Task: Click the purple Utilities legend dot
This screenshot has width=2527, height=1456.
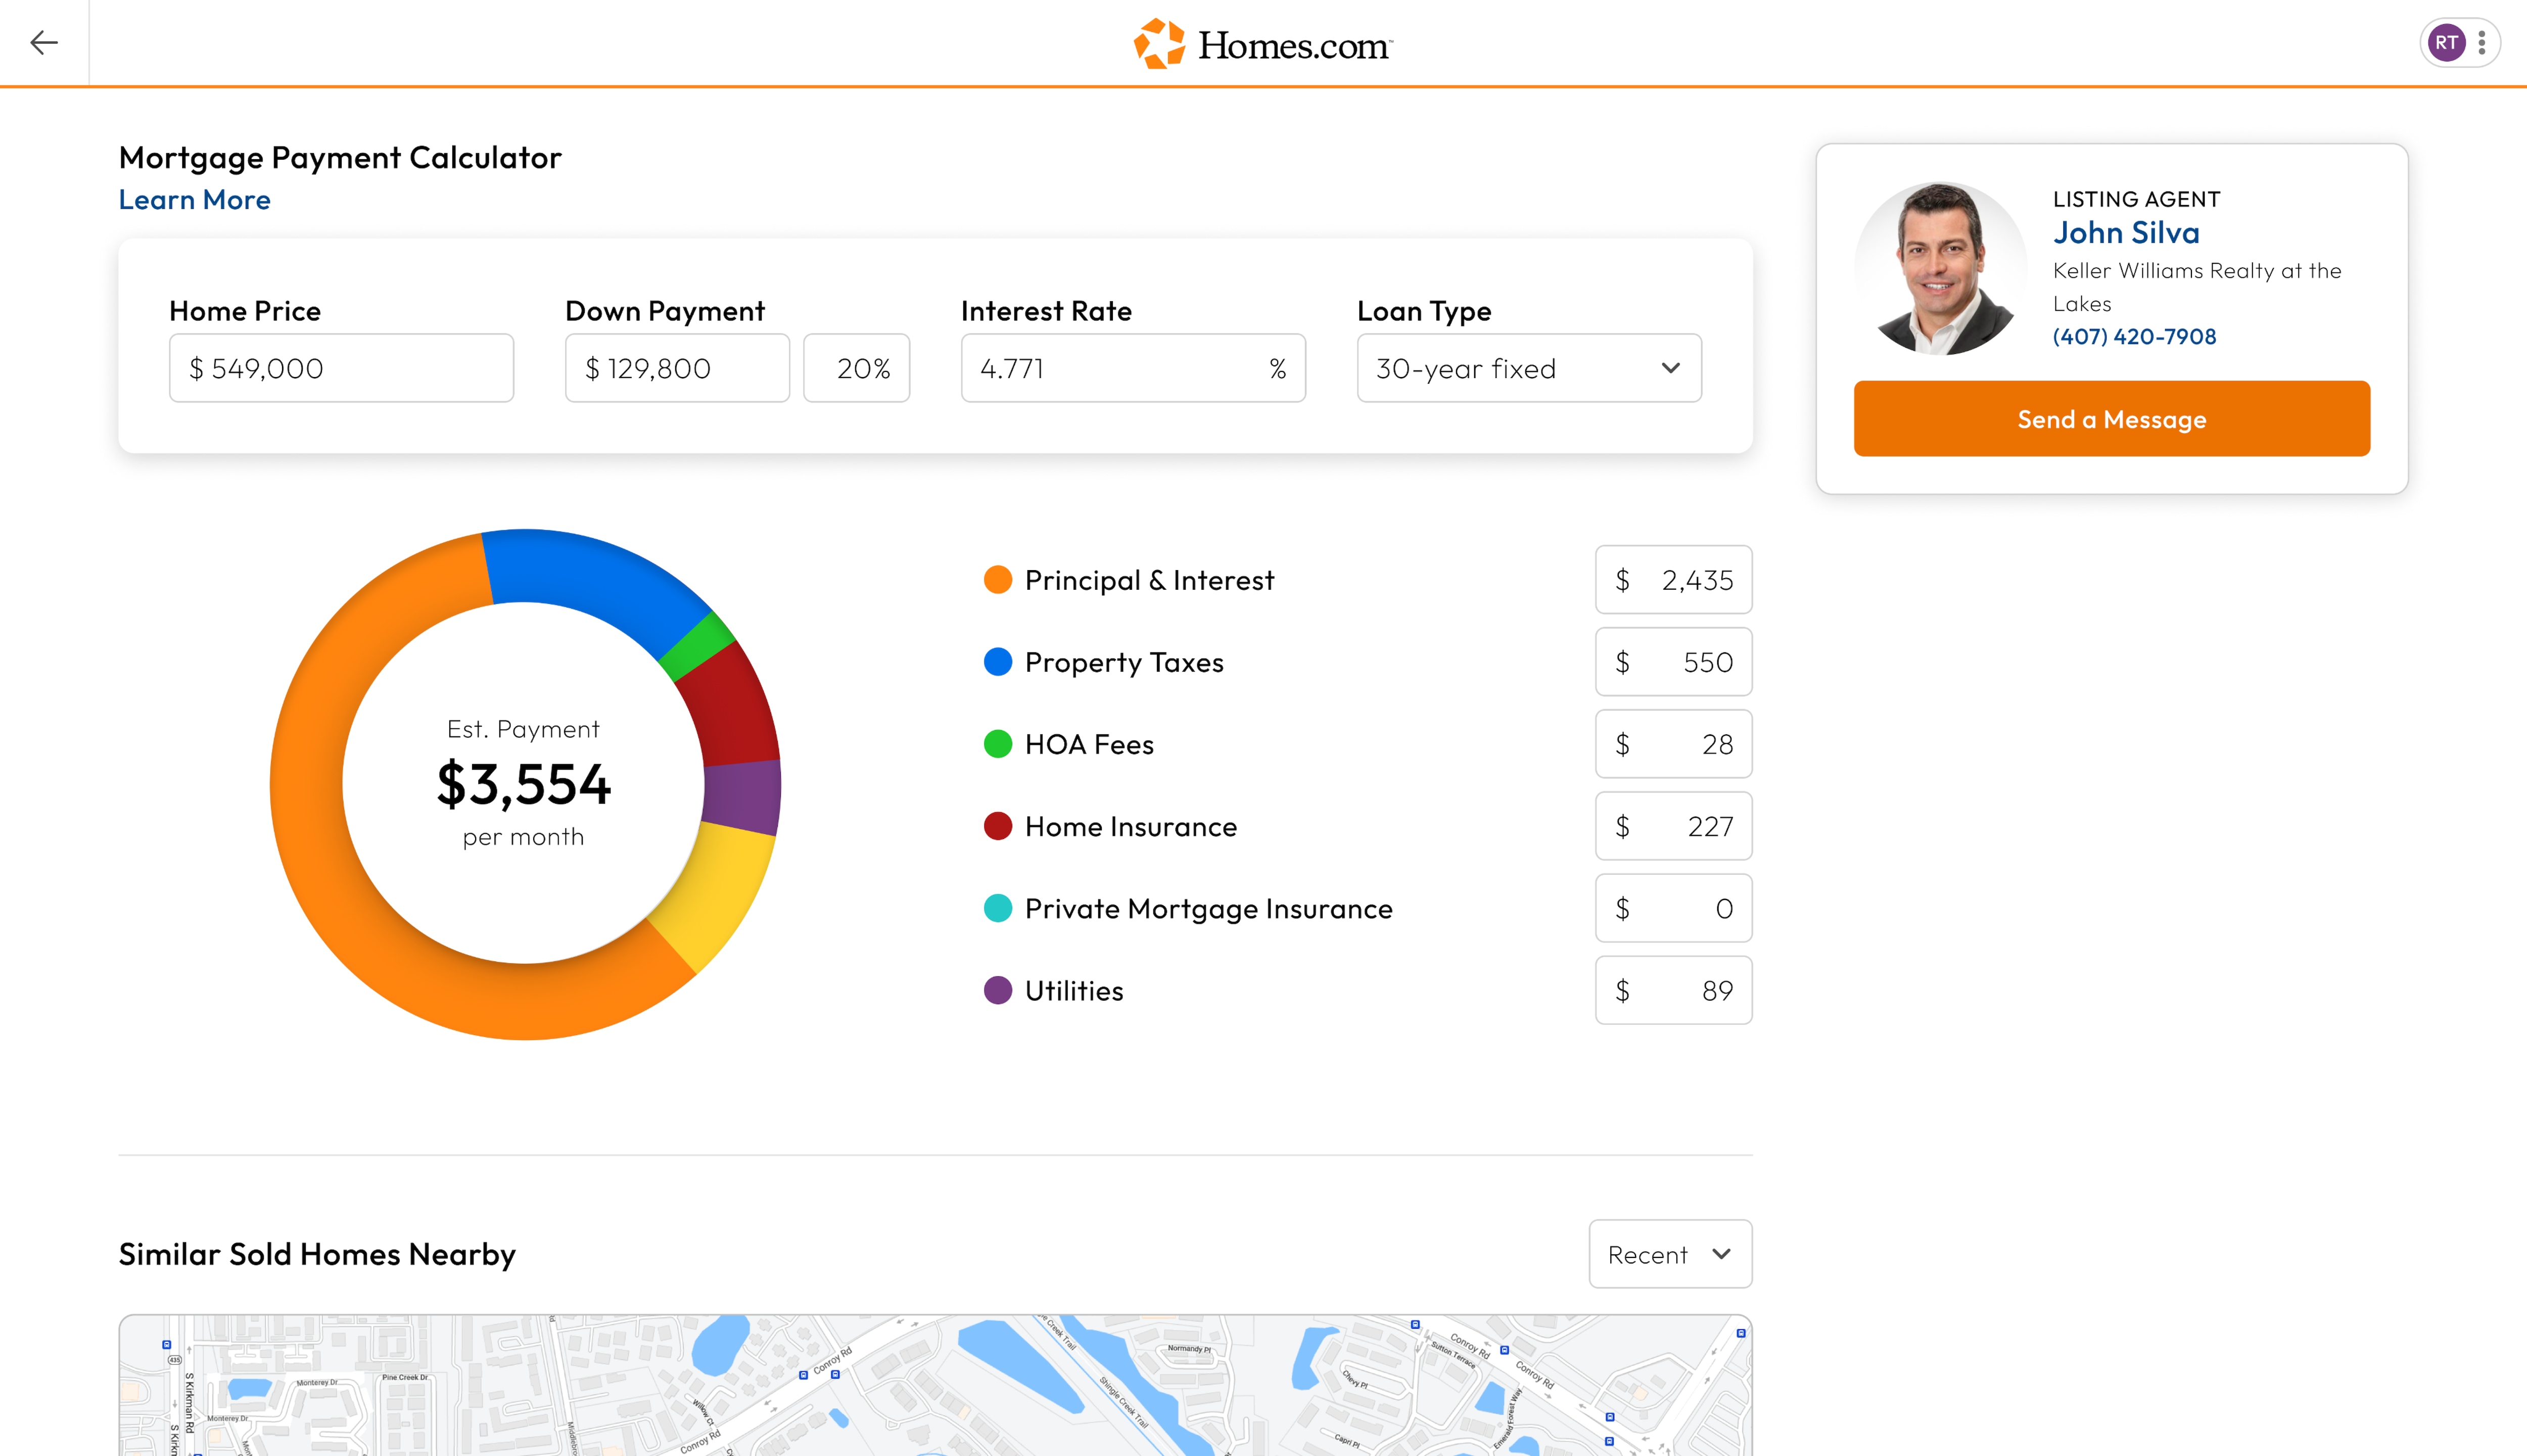Action: click(997, 991)
